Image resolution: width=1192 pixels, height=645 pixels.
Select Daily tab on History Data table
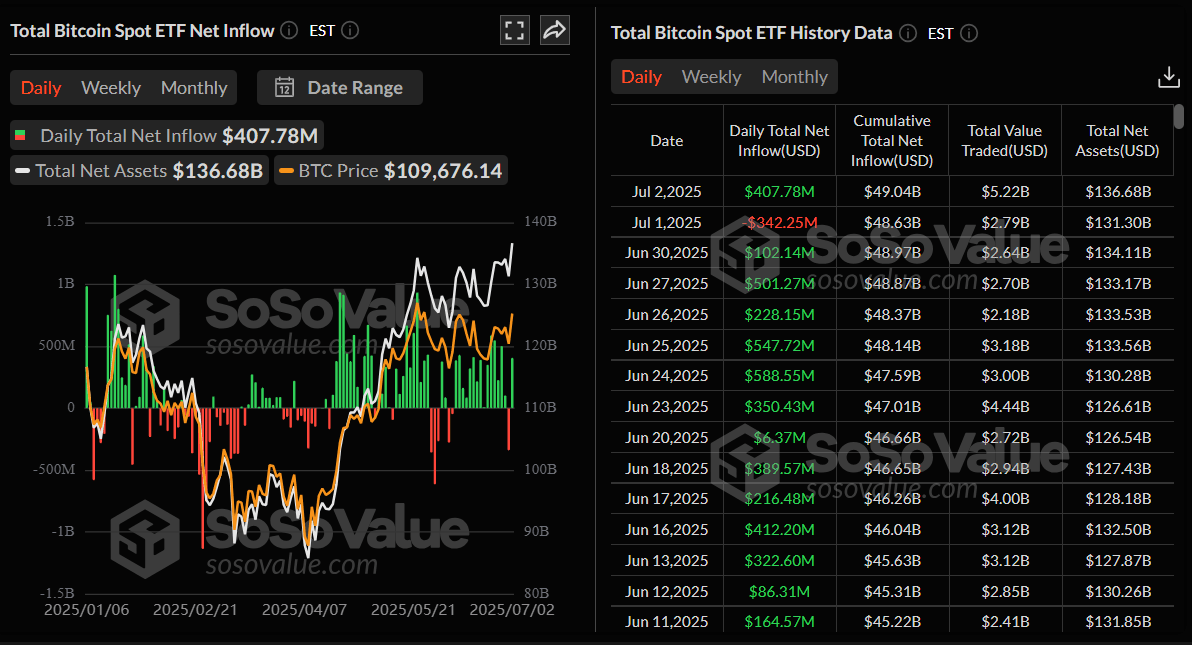(641, 76)
